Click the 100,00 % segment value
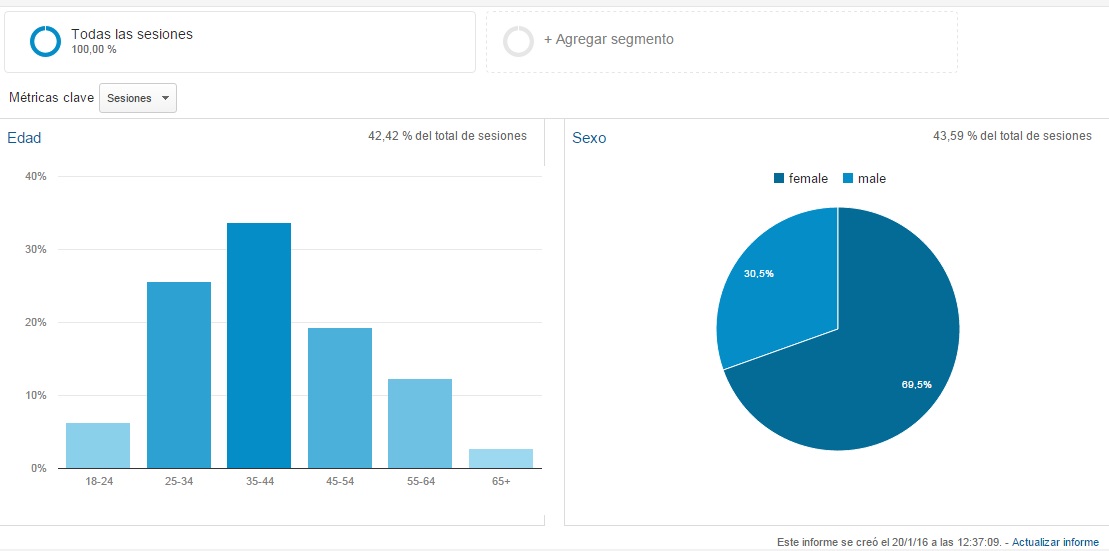The image size is (1109, 551). tap(94, 50)
